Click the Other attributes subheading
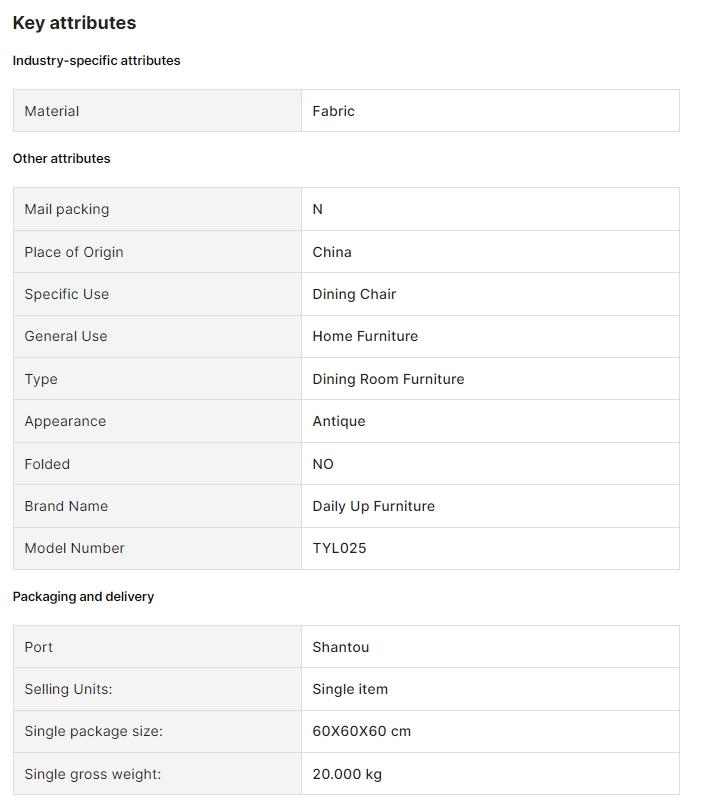 [61, 159]
